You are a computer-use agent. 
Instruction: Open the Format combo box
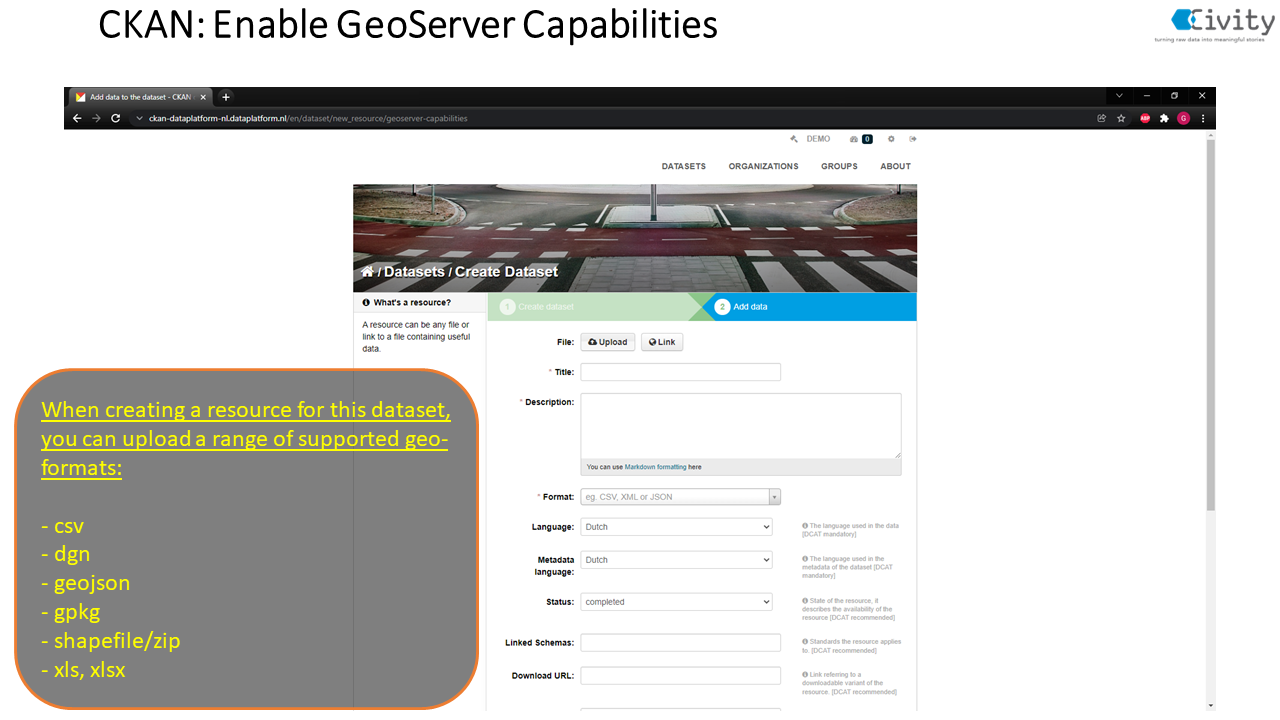coord(680,497)
